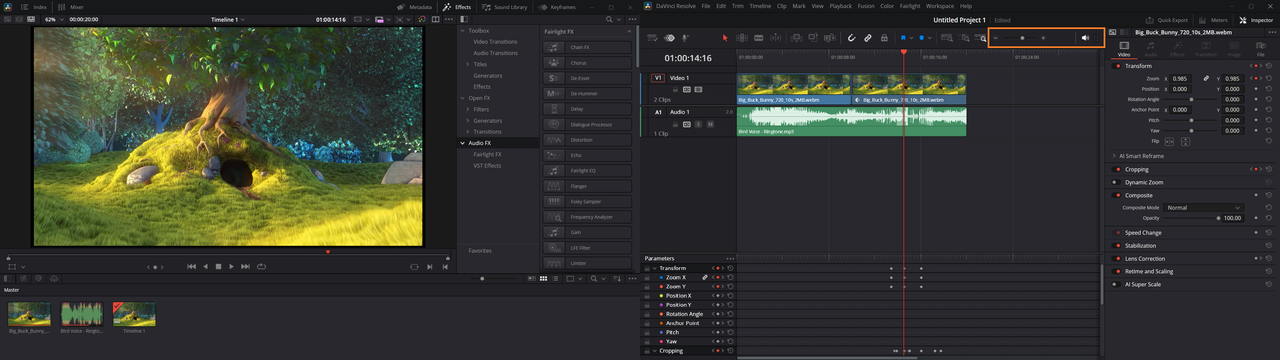Mute audio with the speaker icon
1280x360 pixels.
[x=1085, y=38]
